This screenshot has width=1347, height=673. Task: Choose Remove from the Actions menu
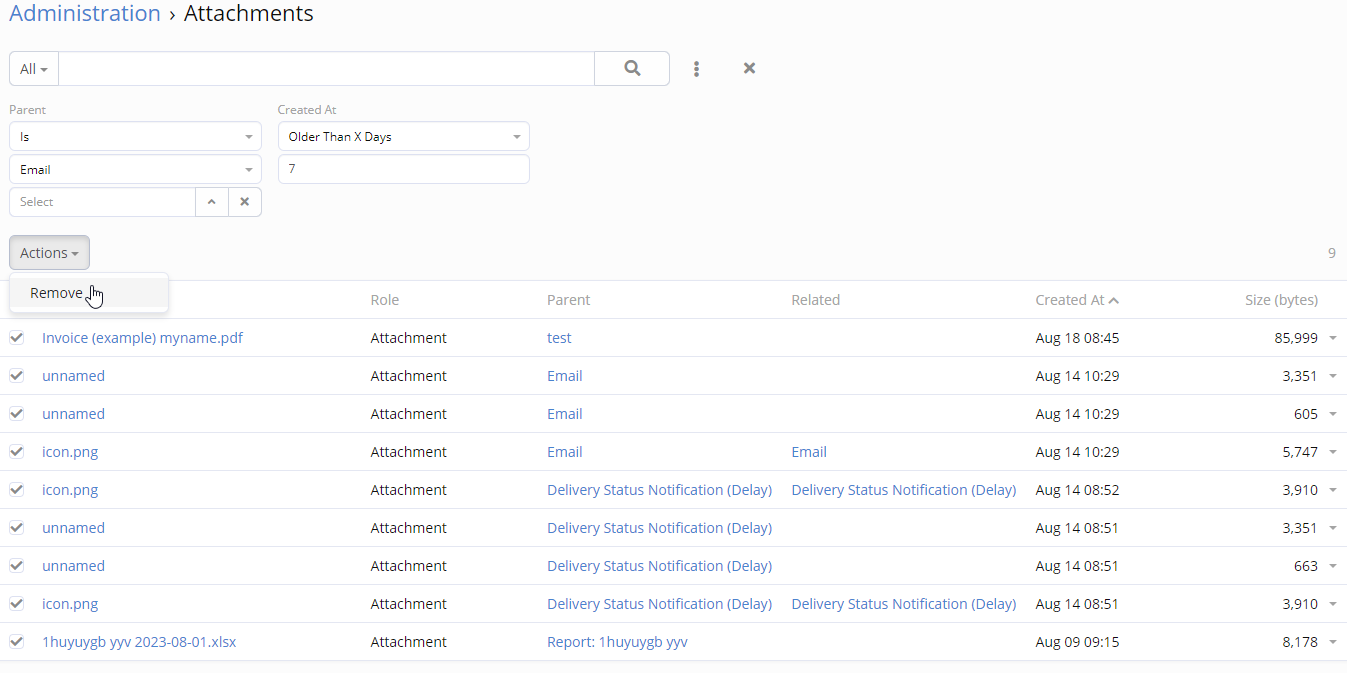tap(57, 293)
